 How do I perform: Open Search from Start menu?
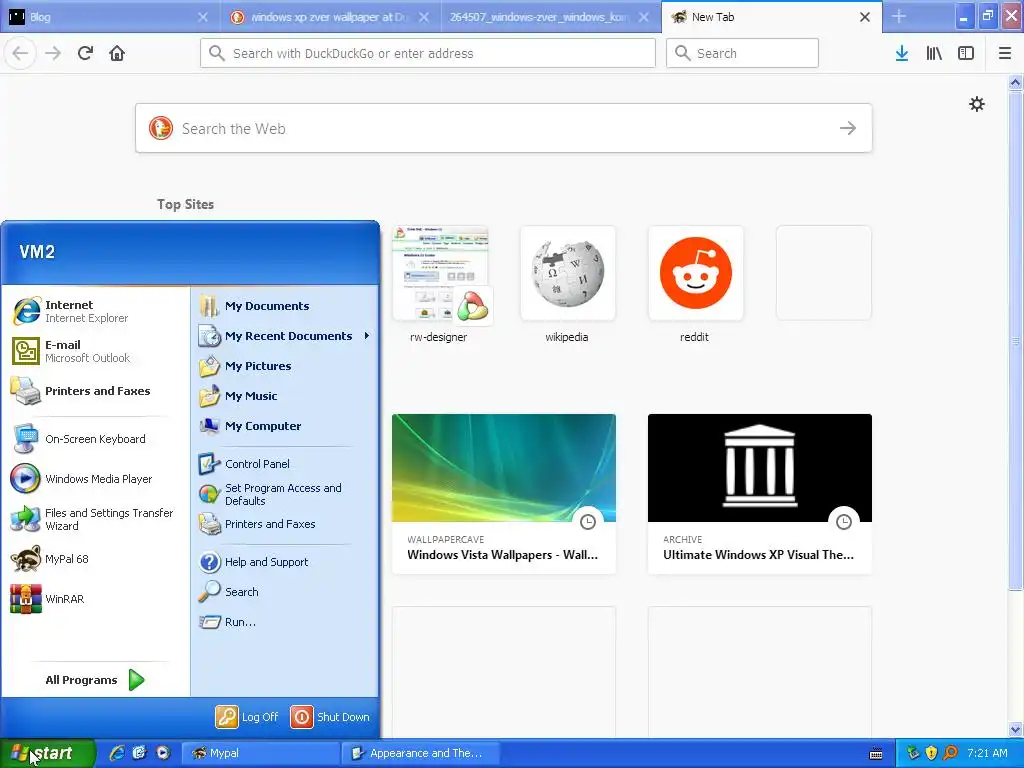click(285, 592)
